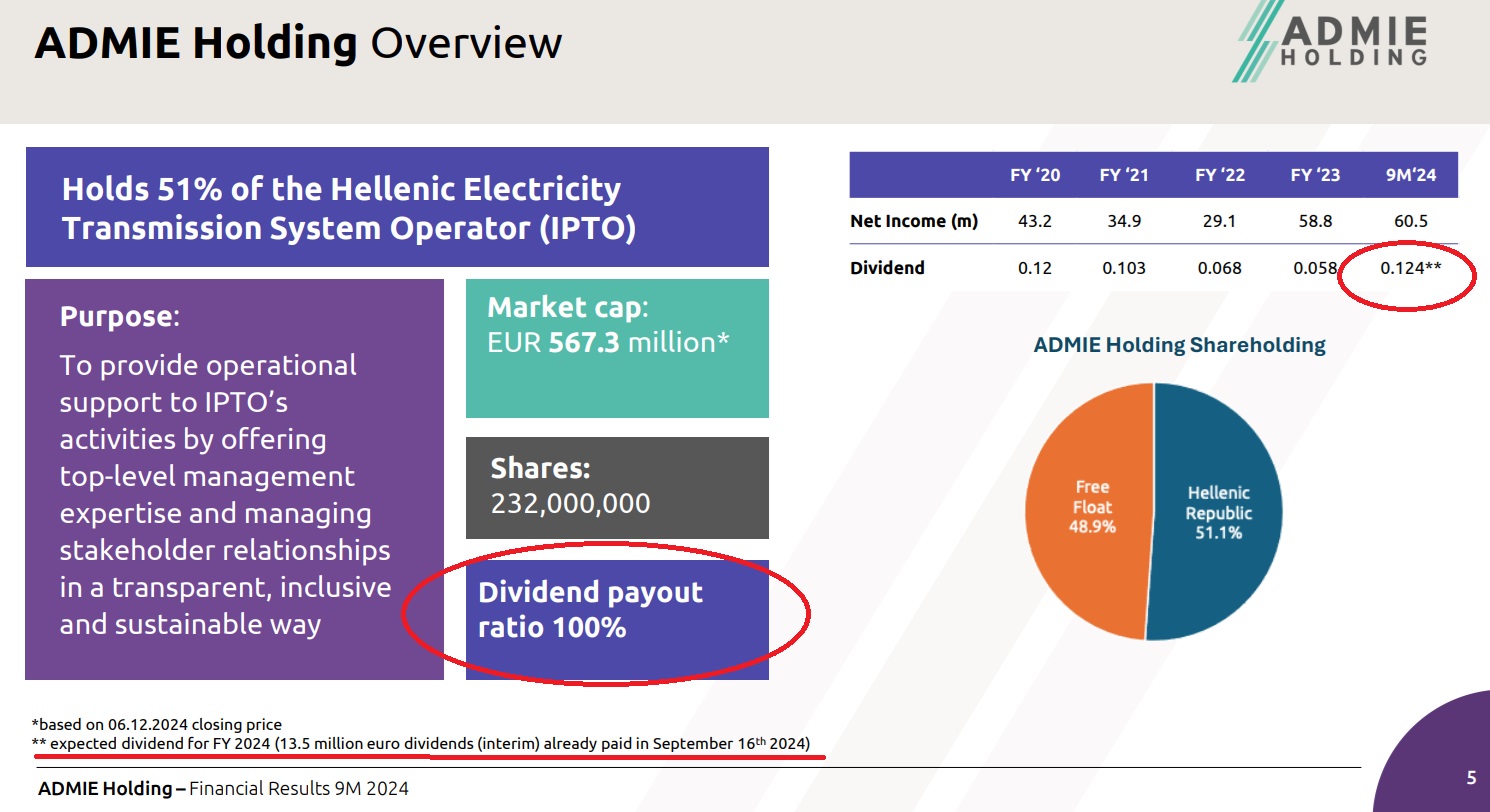Select the Market cap teal box
Image resolution: width=1490 pixels, height=812 pixels.
pos(617,347)
